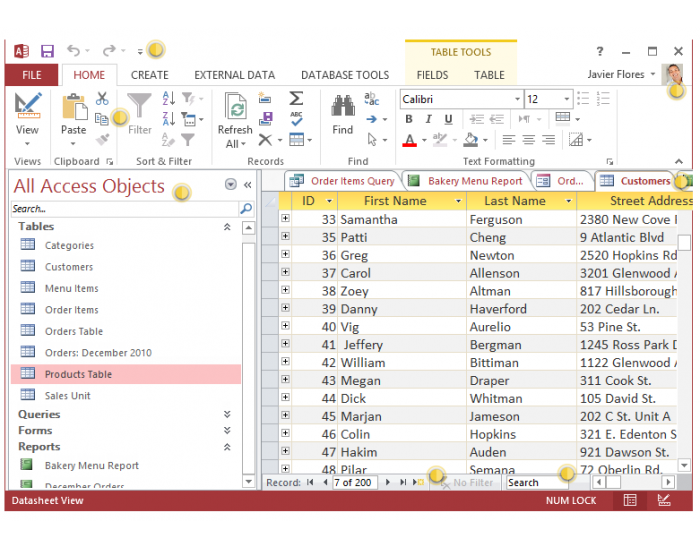Collapse the navigation pane with shutter button
This screenshot has height=550, width=700.
coord(248,185)
